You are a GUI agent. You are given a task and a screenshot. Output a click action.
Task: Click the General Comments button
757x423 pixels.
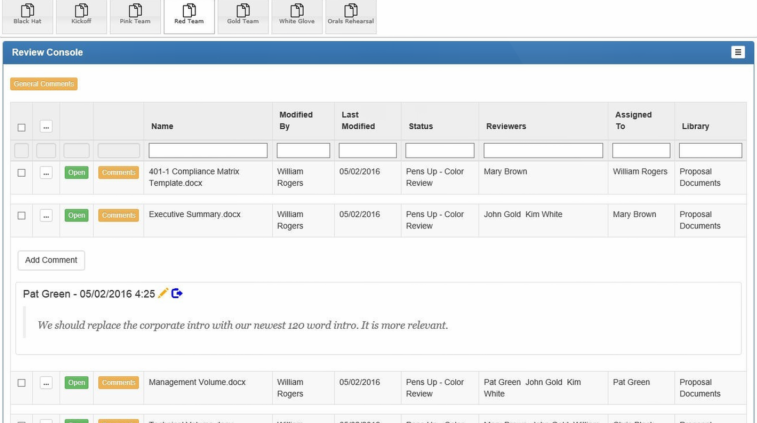(x=44, y=84)
